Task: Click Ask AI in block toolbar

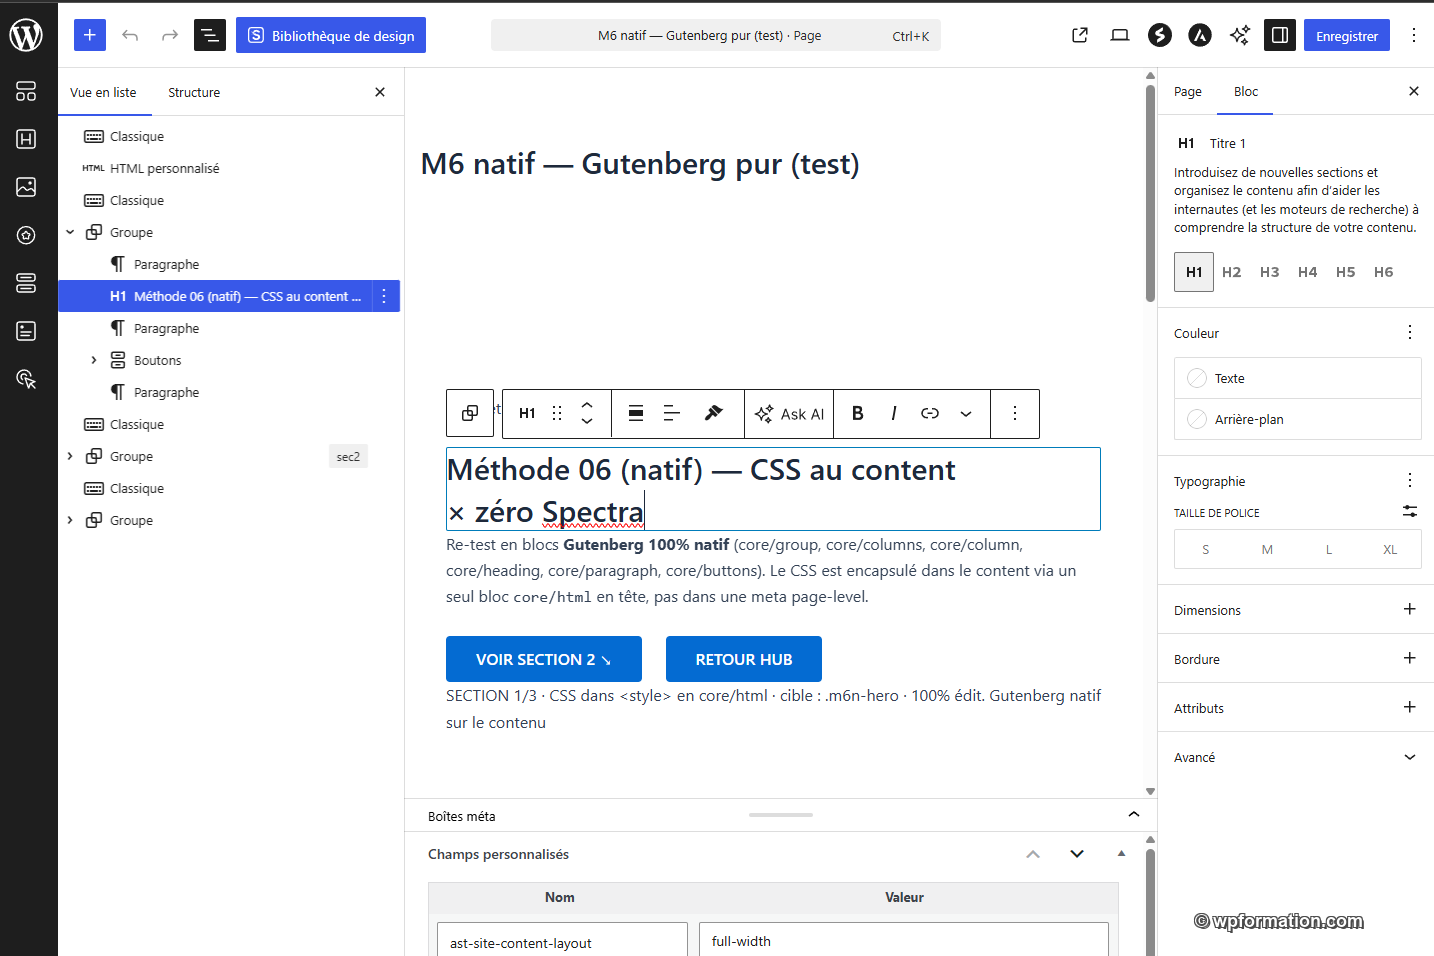Action: [789, 413]
